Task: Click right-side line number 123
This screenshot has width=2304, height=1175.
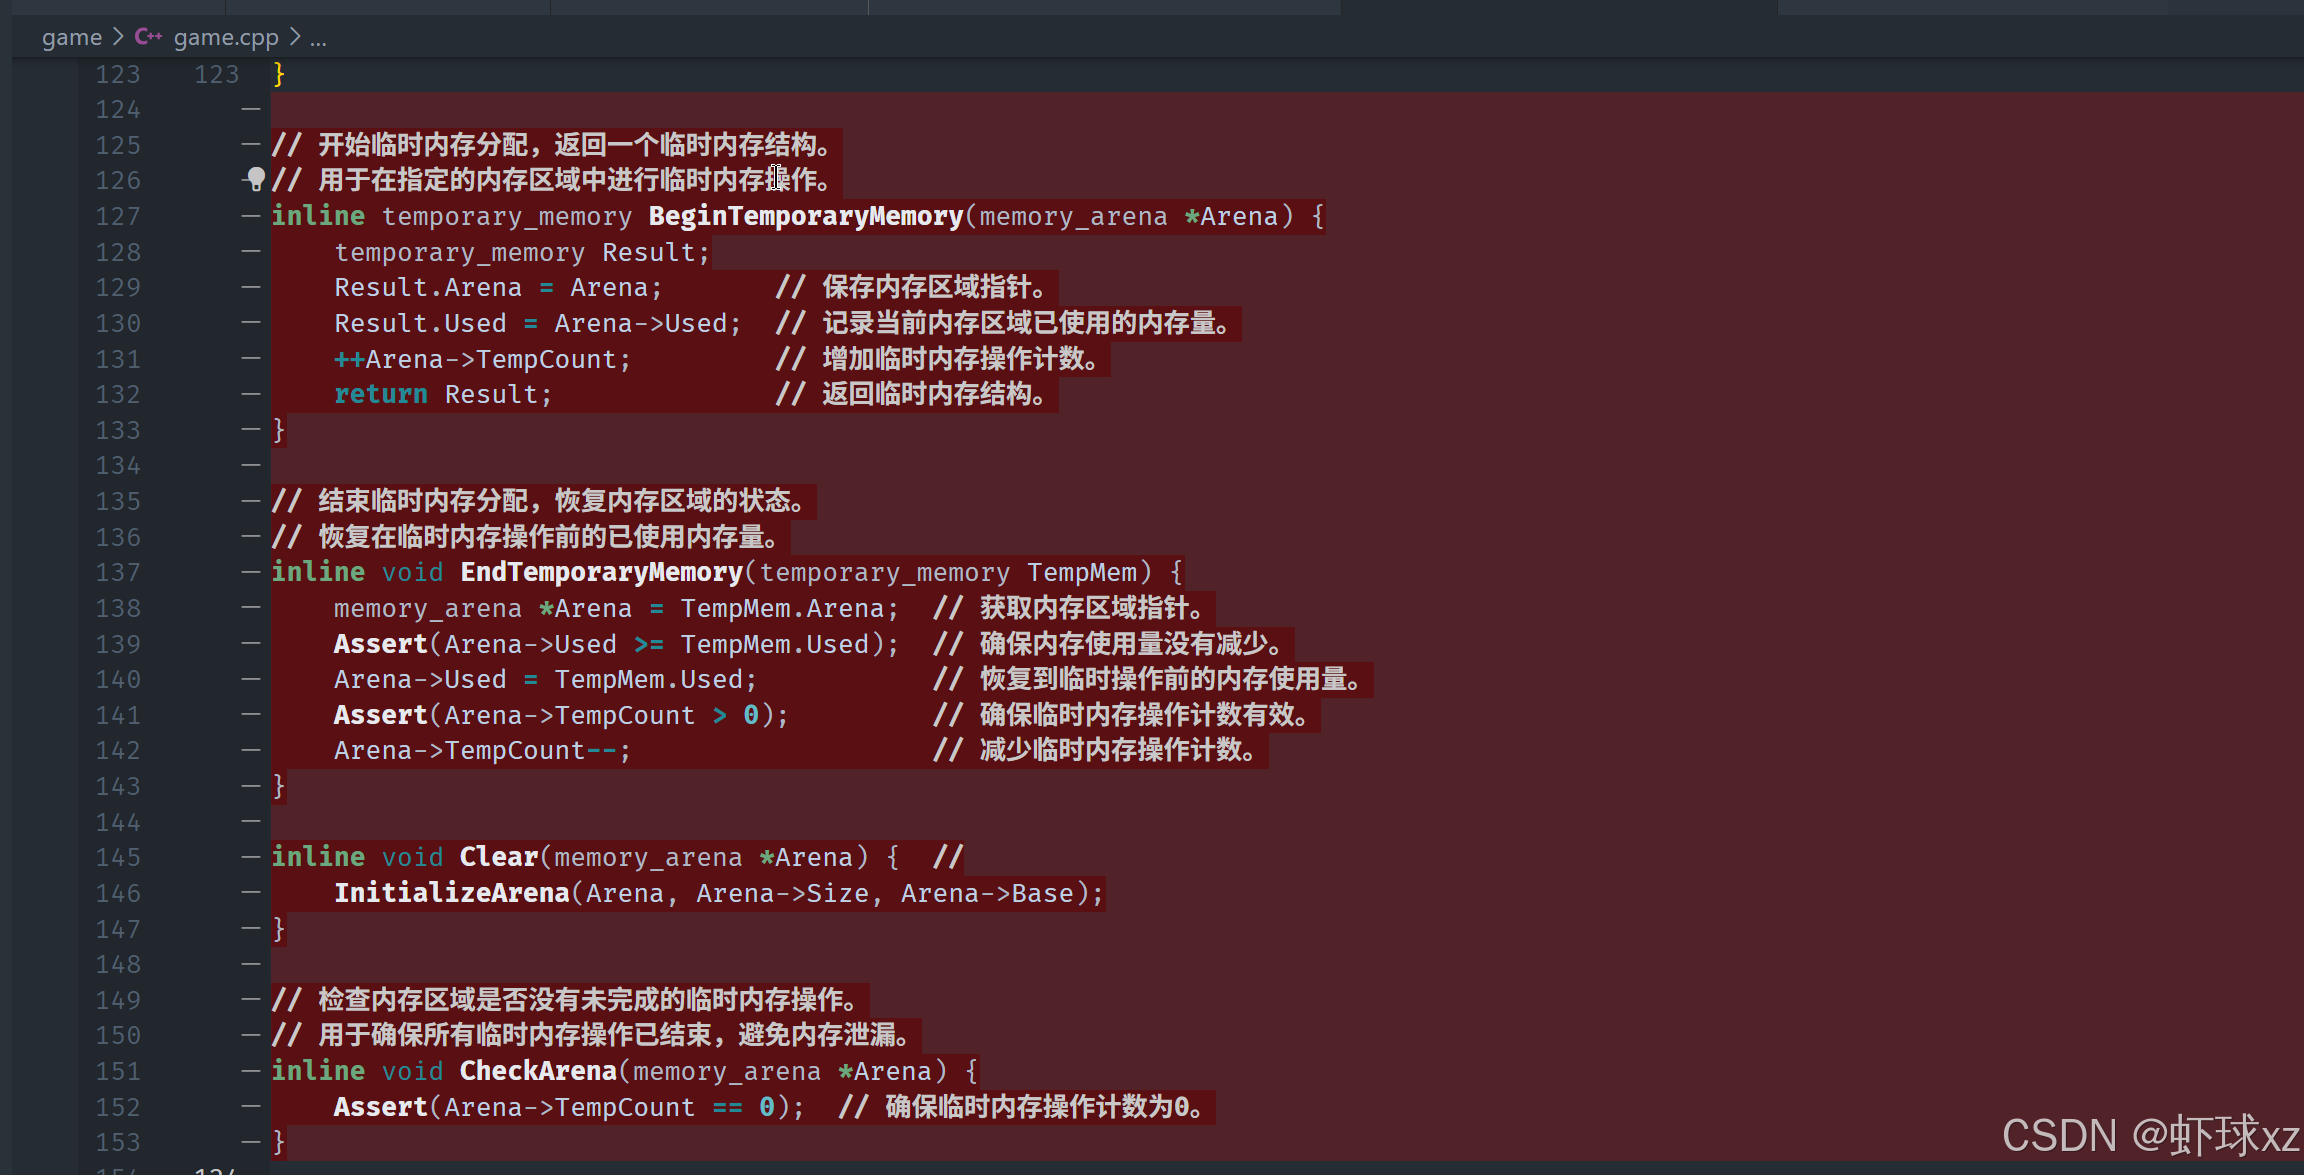Action: click(x=216, y=74)
